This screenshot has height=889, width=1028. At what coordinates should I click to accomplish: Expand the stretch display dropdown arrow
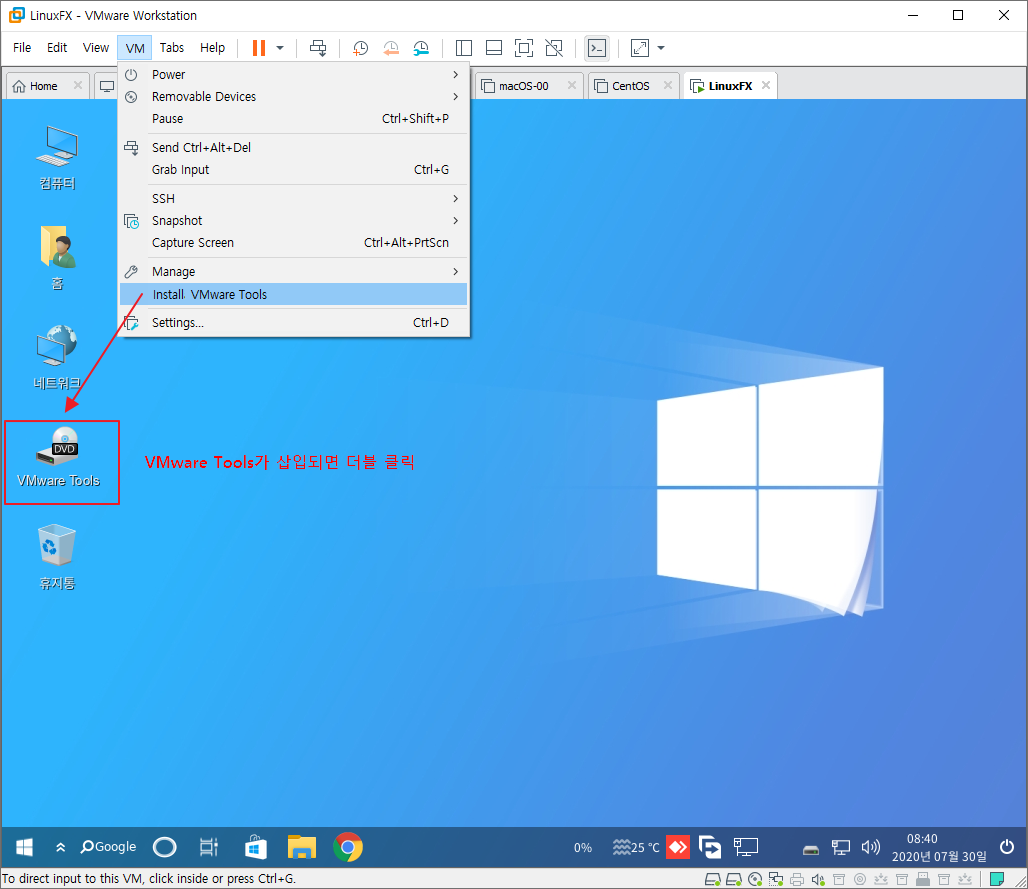661,48
